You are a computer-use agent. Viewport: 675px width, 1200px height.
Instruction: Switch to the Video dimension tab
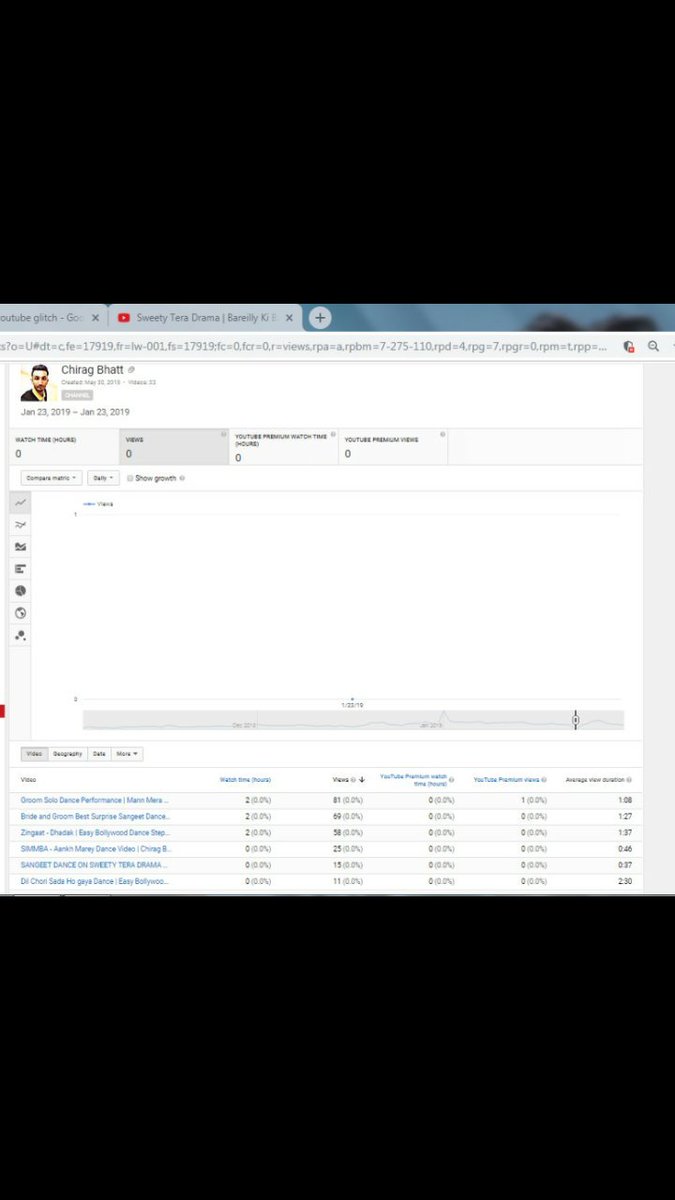click(34, 753)
